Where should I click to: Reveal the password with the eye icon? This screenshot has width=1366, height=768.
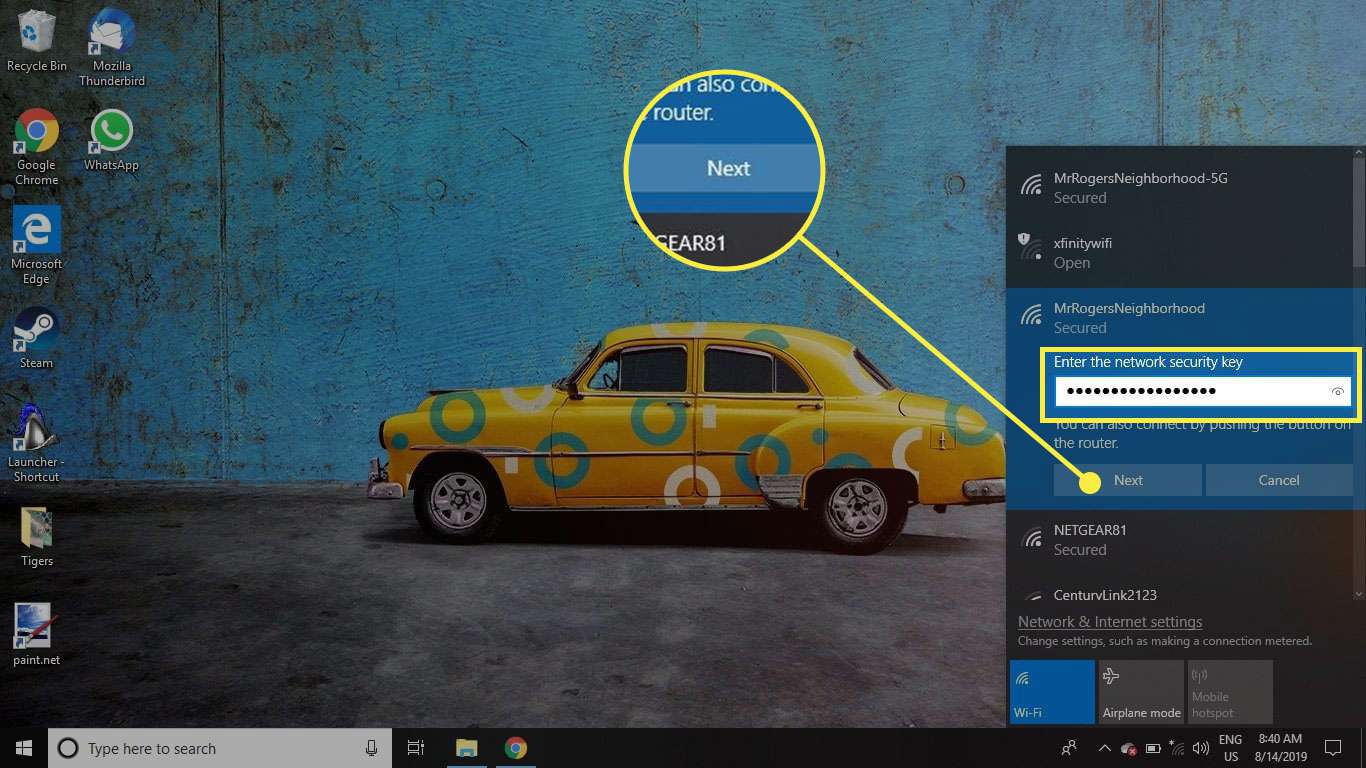[x=1338, y=392]
